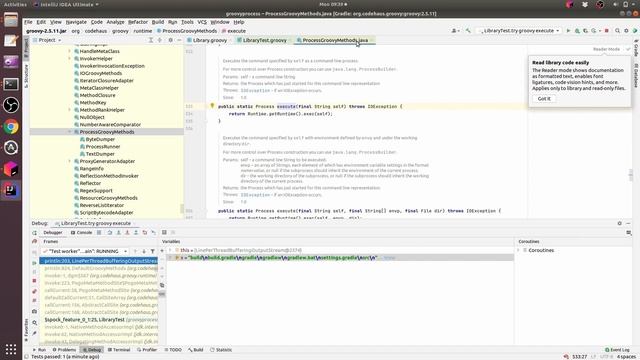The image size is (640, 360).
Task: Expand the ProxyGeneratorAdapter tree node
Action: 69,161
